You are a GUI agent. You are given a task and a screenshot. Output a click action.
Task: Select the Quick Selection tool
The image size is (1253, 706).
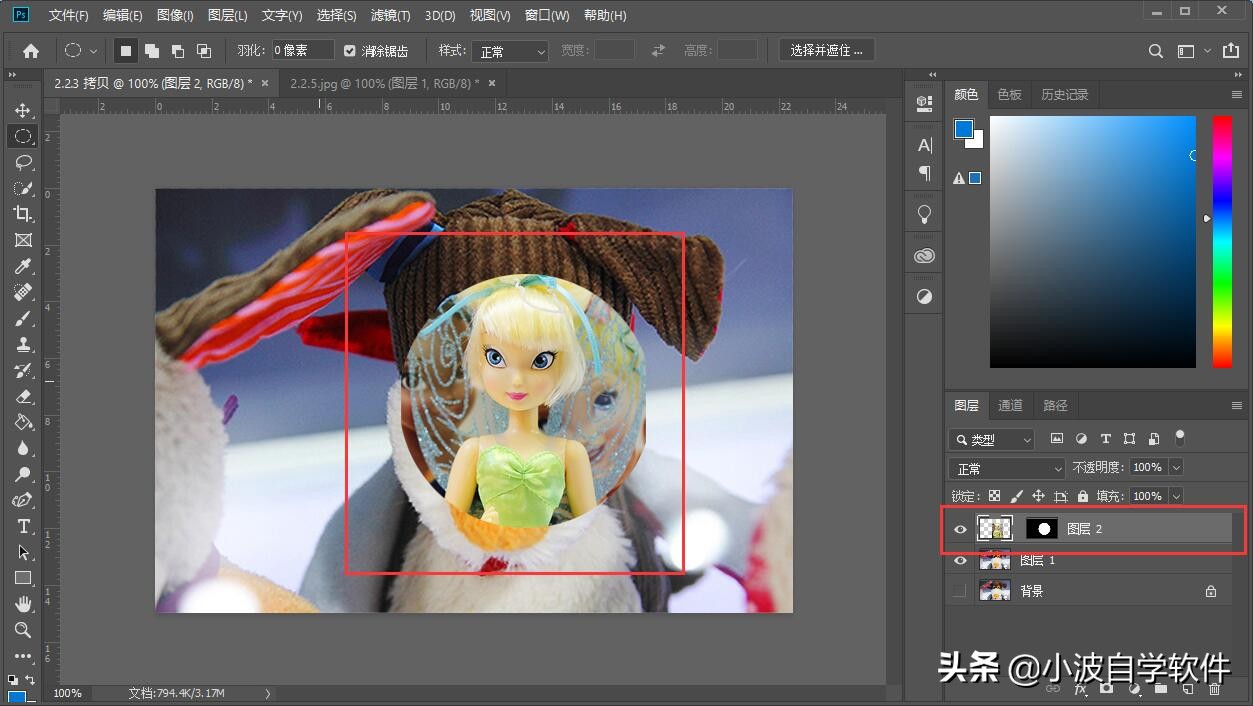tap(23, 188)
